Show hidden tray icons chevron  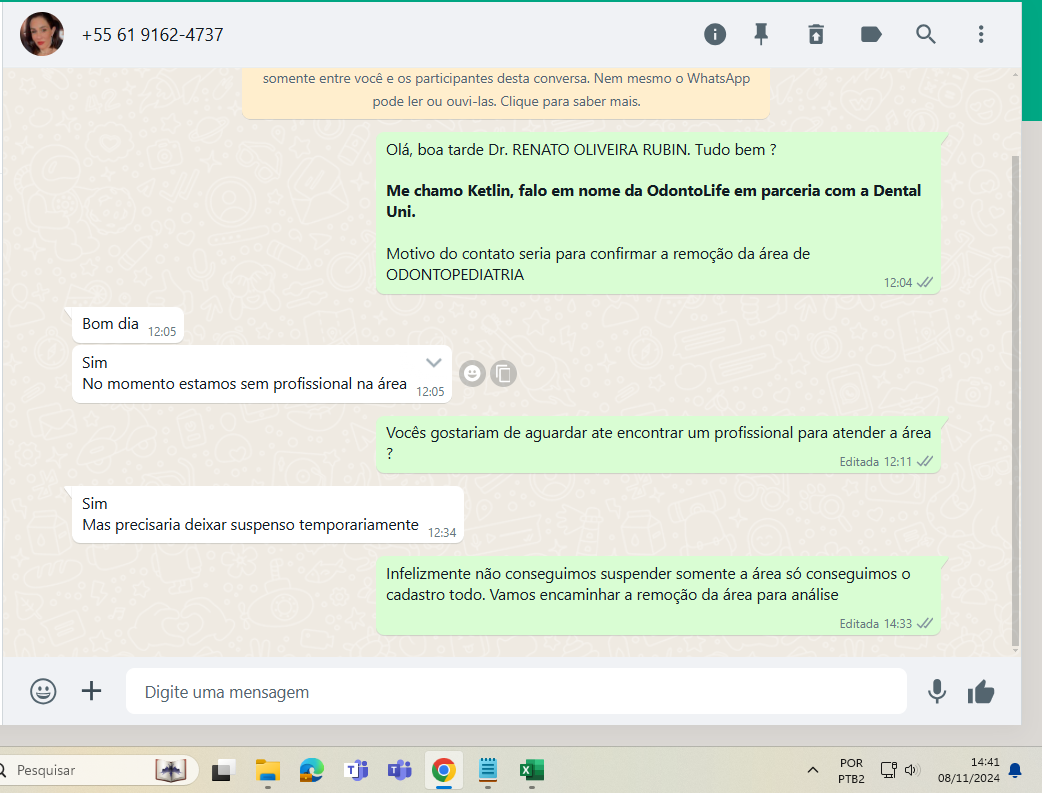click(x=812, y=770)
